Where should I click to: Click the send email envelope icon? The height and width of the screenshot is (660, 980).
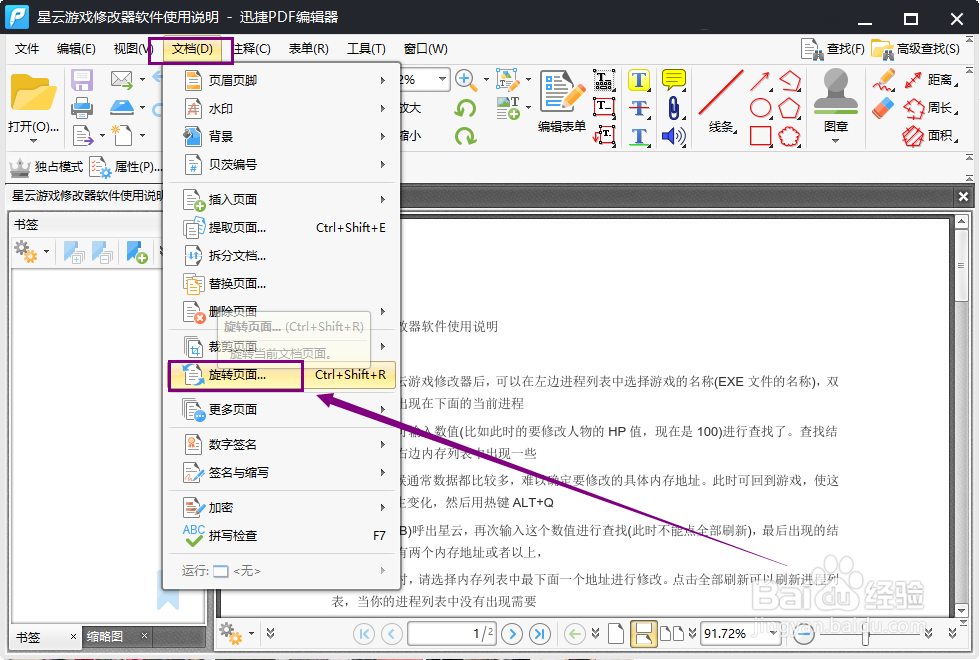[121, 80]
